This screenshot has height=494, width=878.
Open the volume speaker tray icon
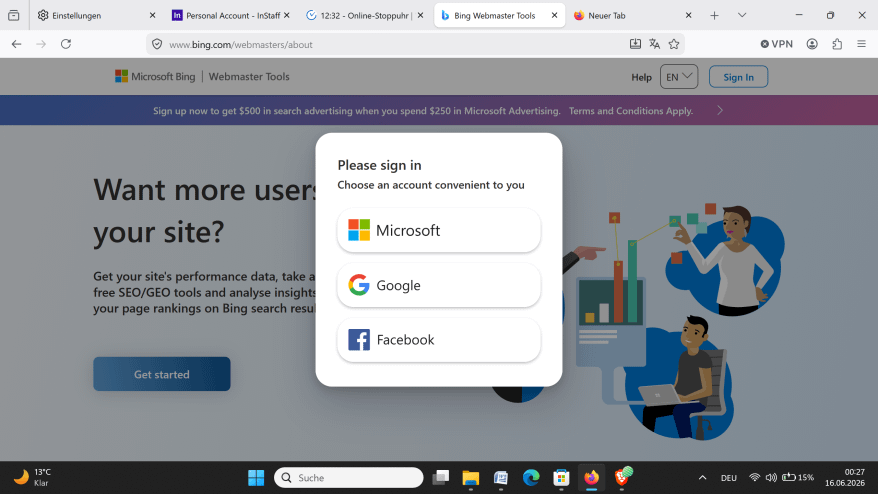[x=771, y=478]
